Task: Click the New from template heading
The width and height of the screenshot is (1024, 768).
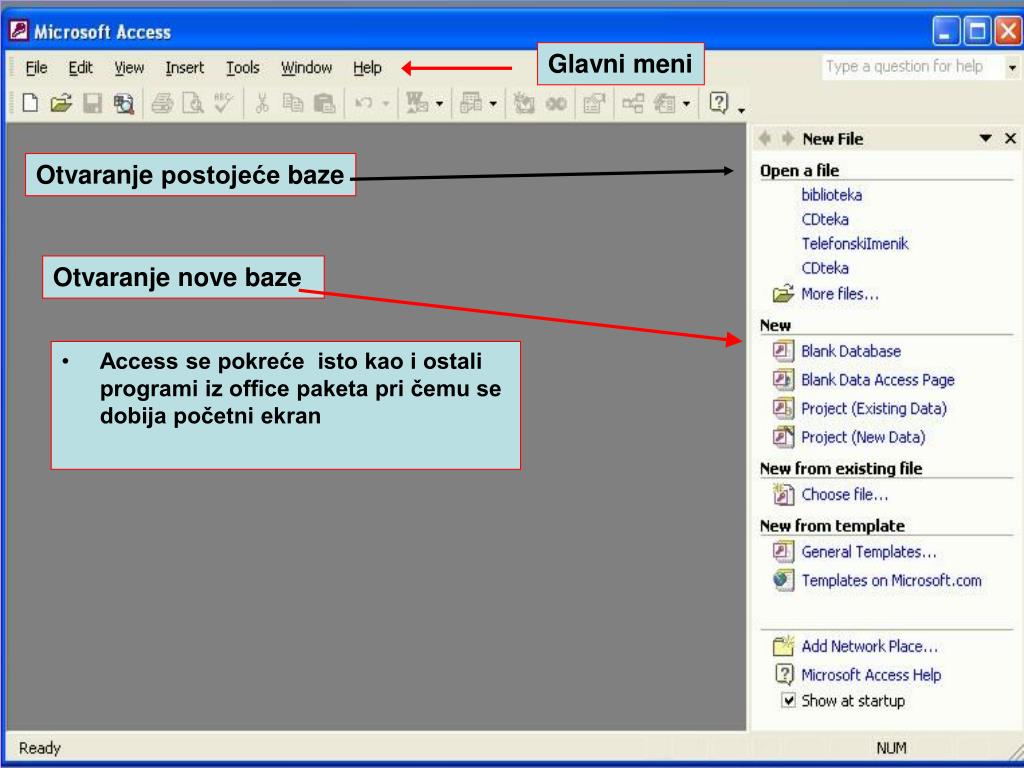Action: [832, 526]
